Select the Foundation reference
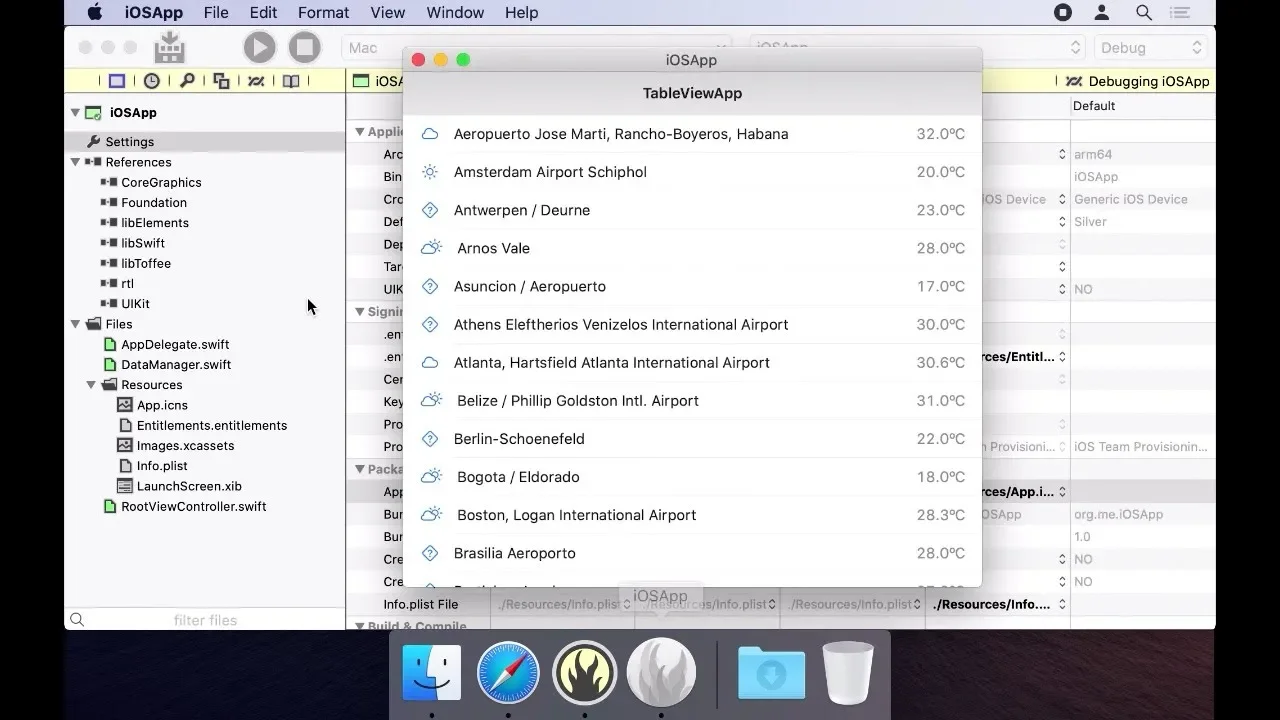Image resolution: width=1280 pixels, height=720 pixels. point(154,202)
